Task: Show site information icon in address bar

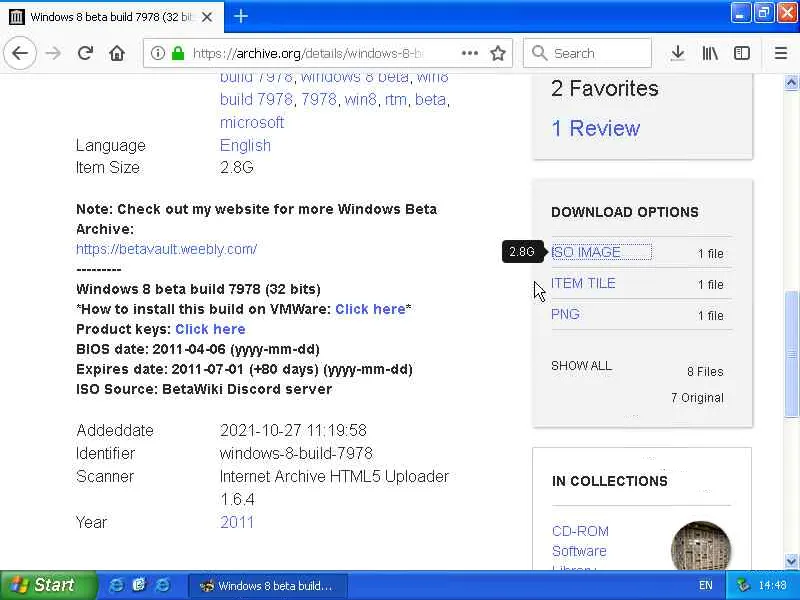Action: tap(158, 53)
